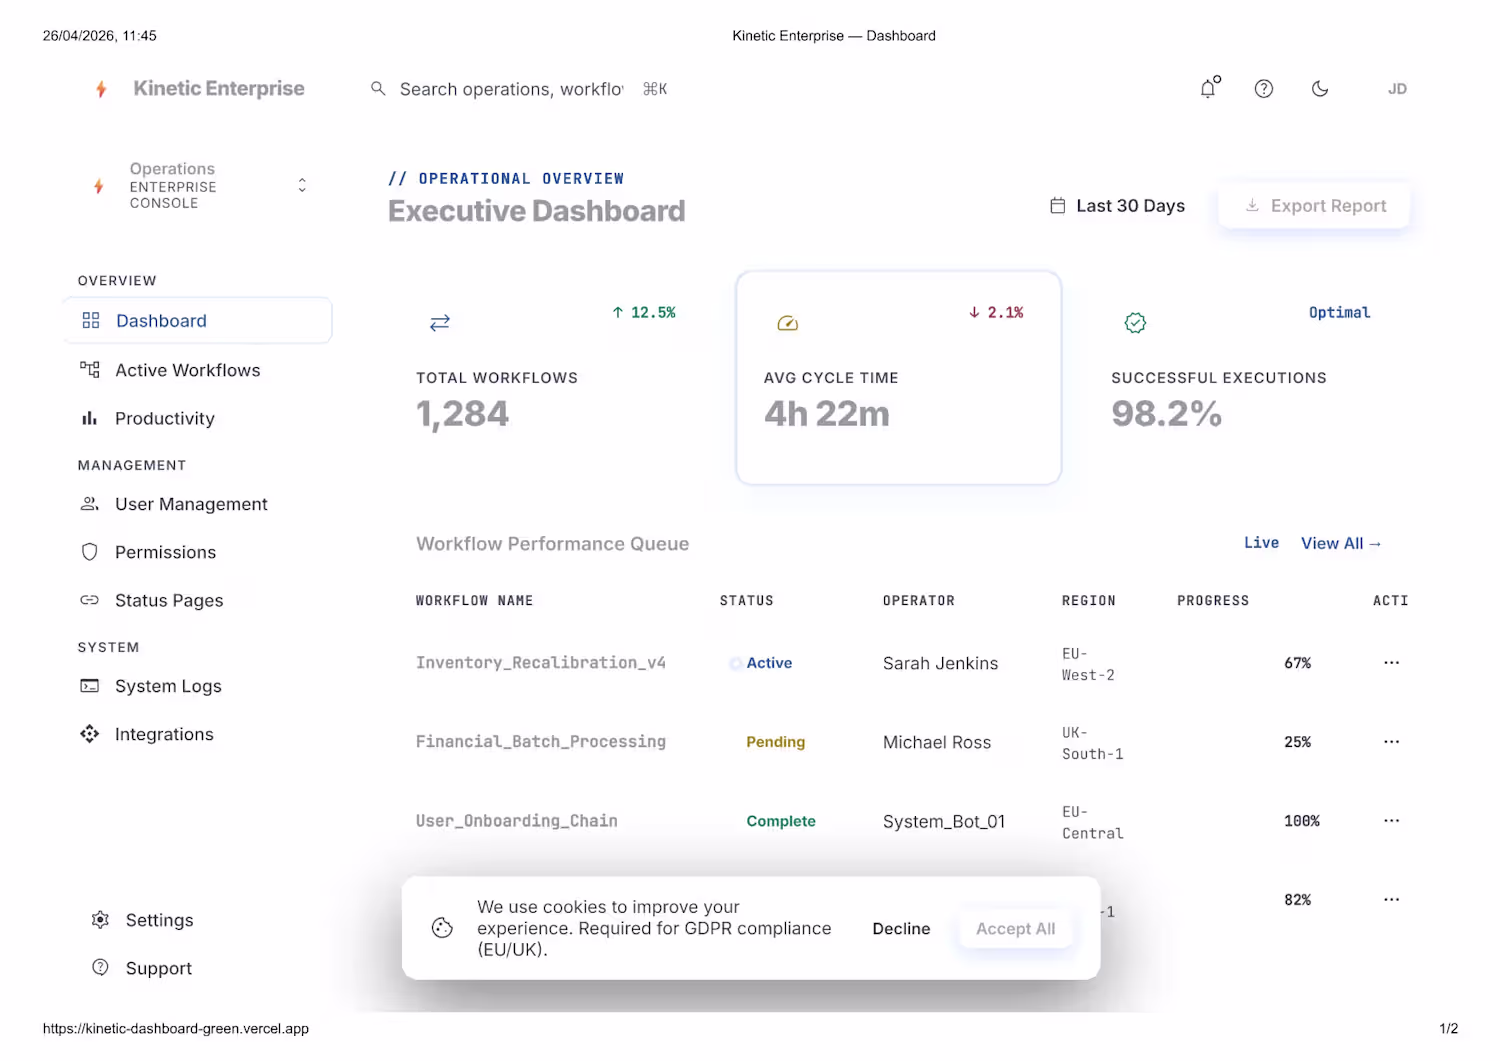Expand the Operations Enterprise Console switcher

tap(302, 186)
